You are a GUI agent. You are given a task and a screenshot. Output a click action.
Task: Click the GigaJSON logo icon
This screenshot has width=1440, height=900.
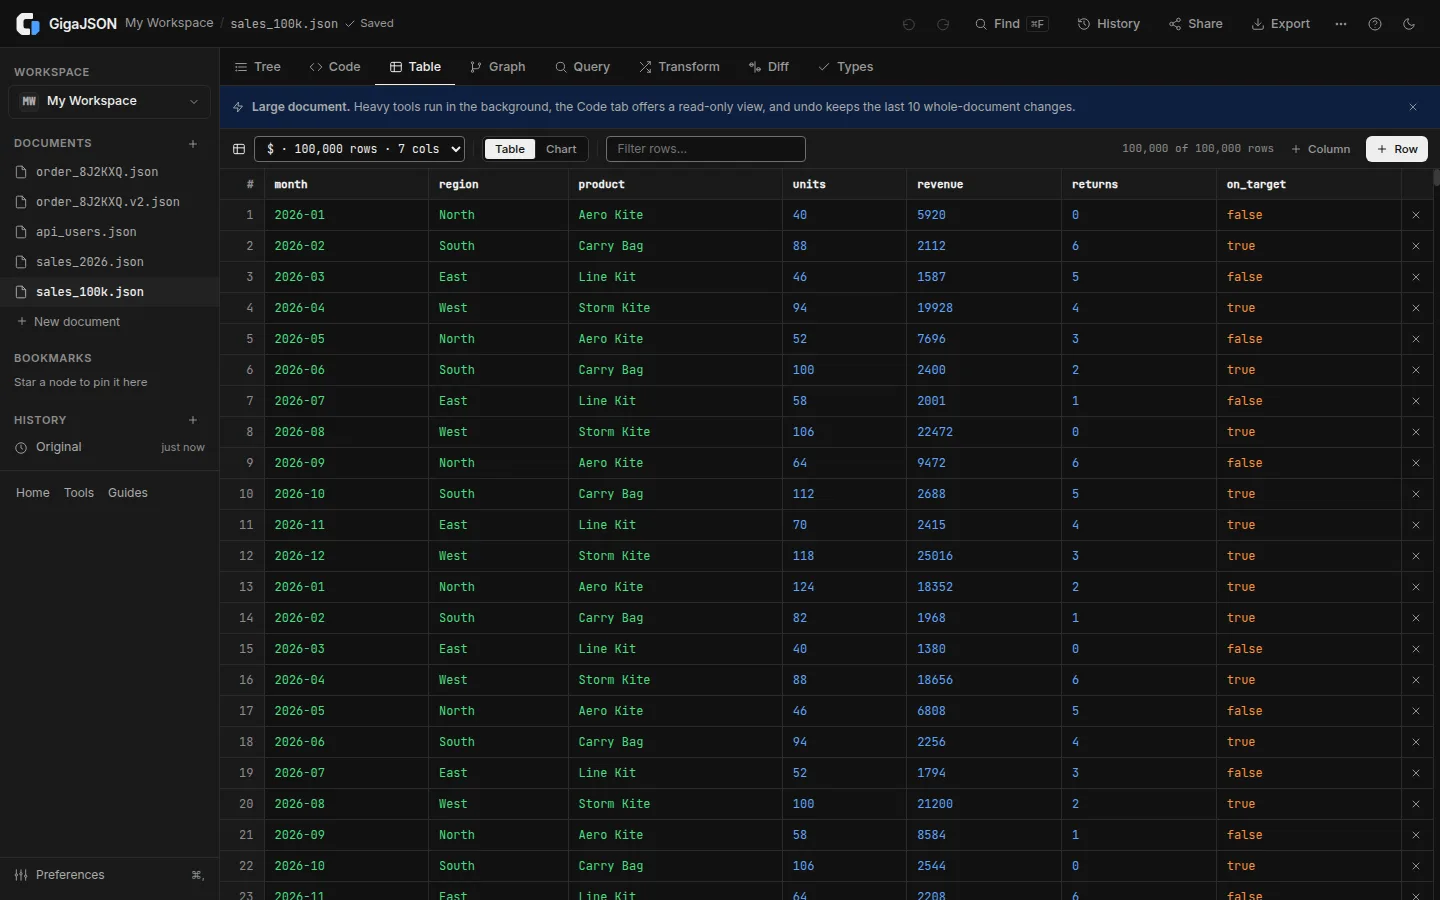click(28, 24)
